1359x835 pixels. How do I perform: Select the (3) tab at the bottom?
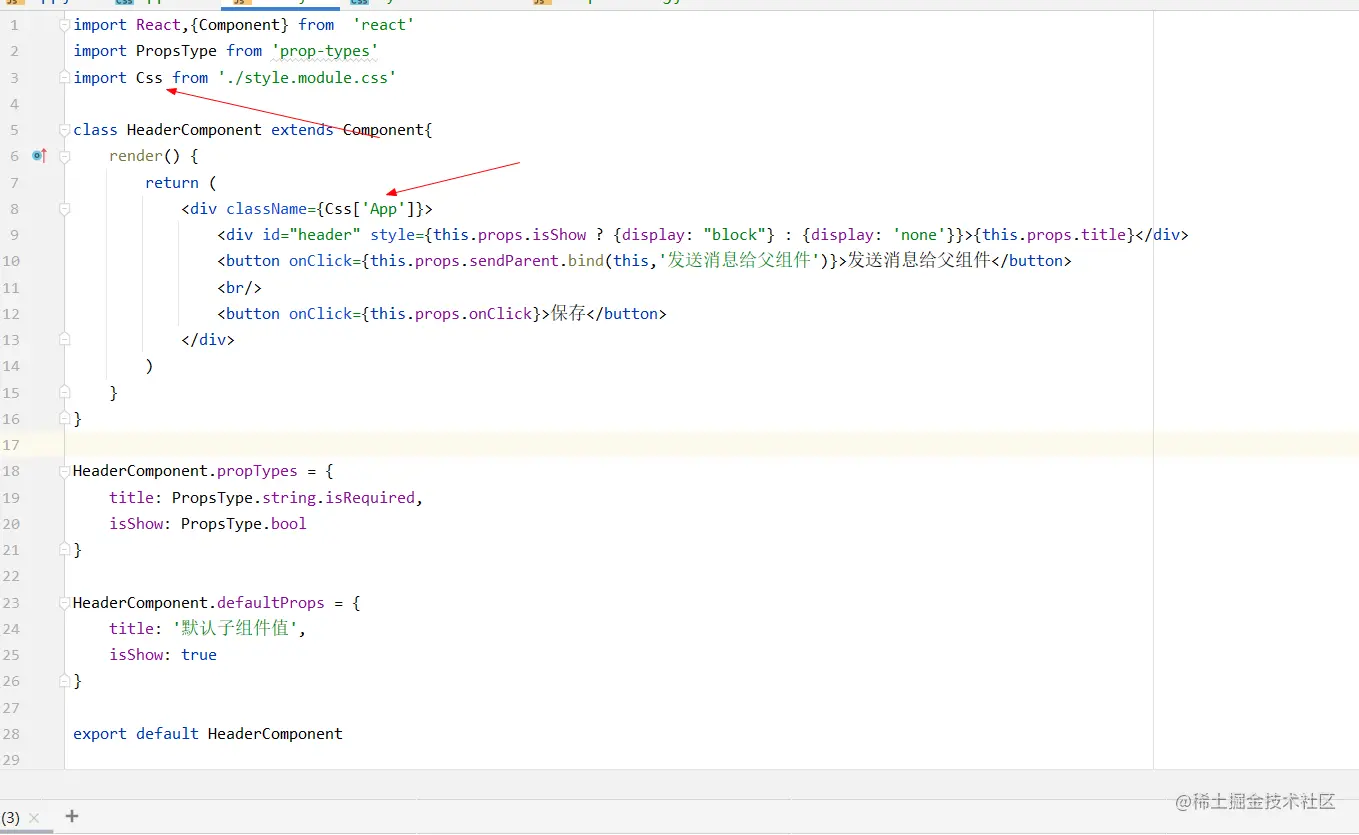pos(10,818)
